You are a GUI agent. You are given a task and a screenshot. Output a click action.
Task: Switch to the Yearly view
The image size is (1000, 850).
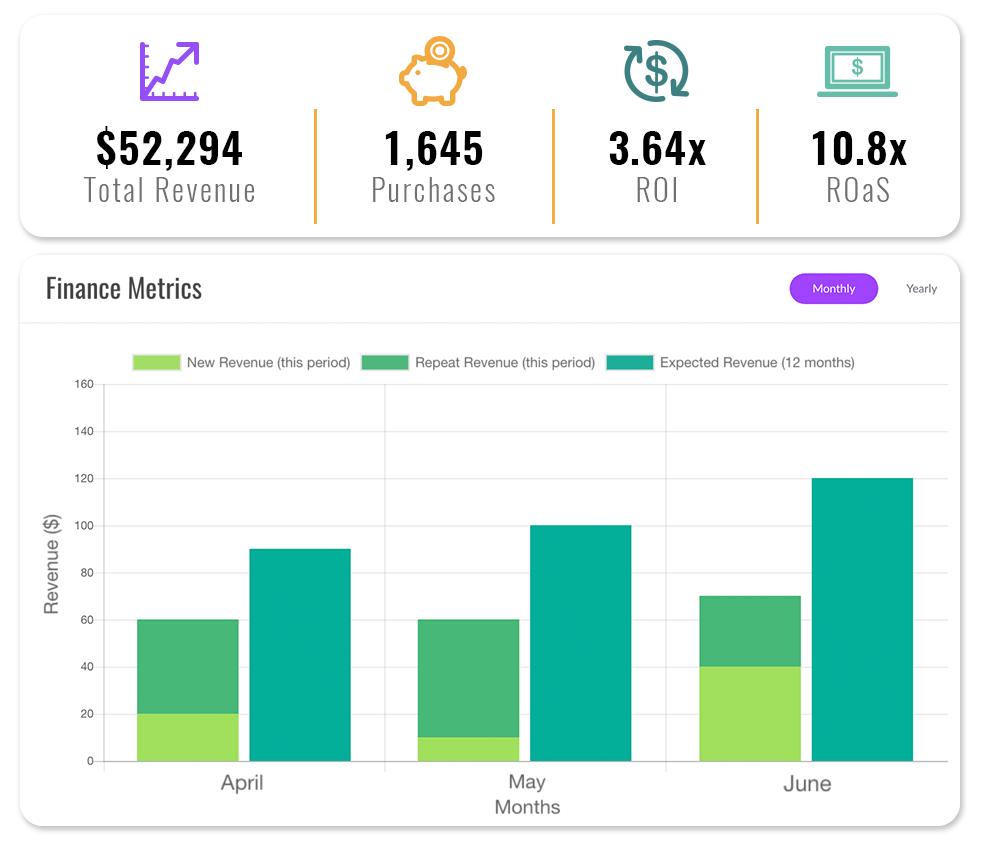click(922, 289)
